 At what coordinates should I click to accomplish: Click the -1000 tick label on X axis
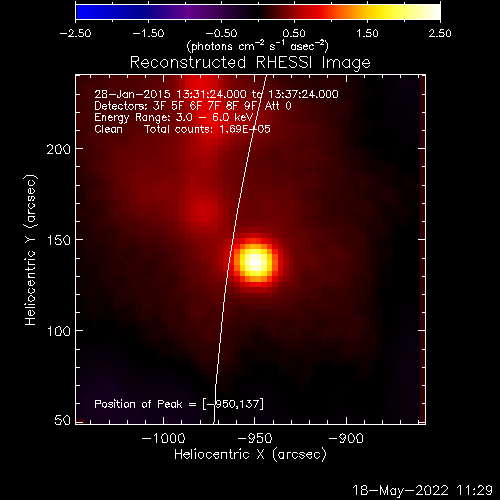point(163,438)
